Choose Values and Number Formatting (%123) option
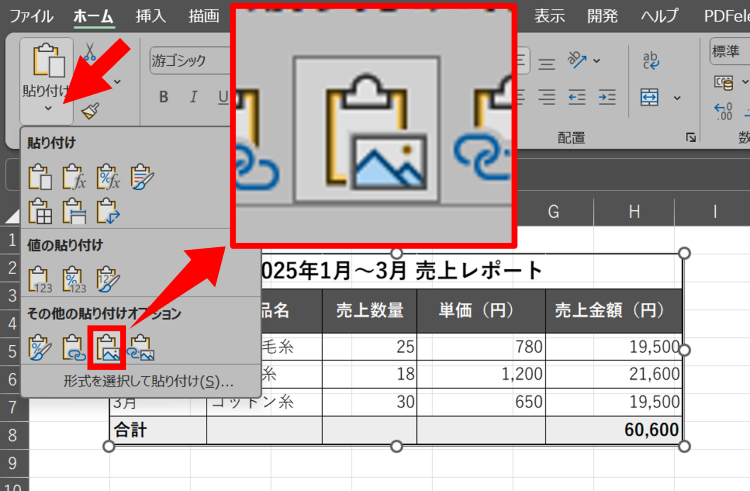This screenshot has width=750, height=491. [x=74, y=279]
